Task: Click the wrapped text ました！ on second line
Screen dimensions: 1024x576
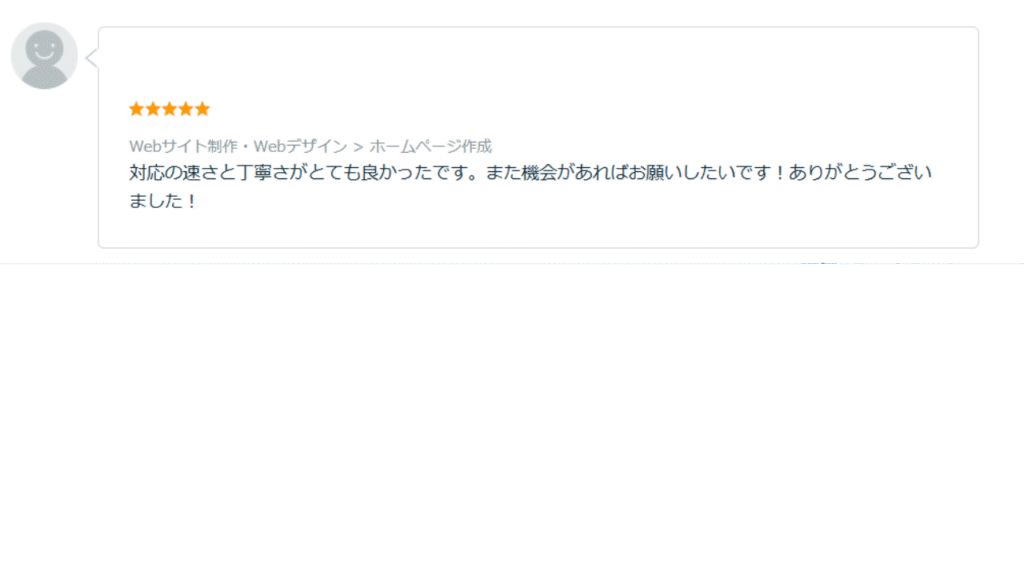Action: point(162,200)
